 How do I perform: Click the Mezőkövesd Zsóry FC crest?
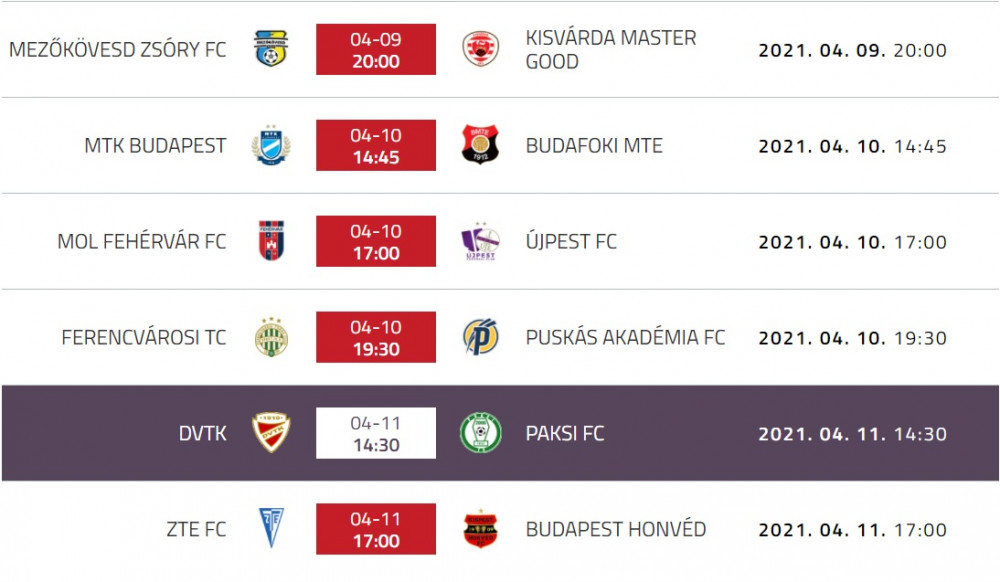[x=271, y=49]
